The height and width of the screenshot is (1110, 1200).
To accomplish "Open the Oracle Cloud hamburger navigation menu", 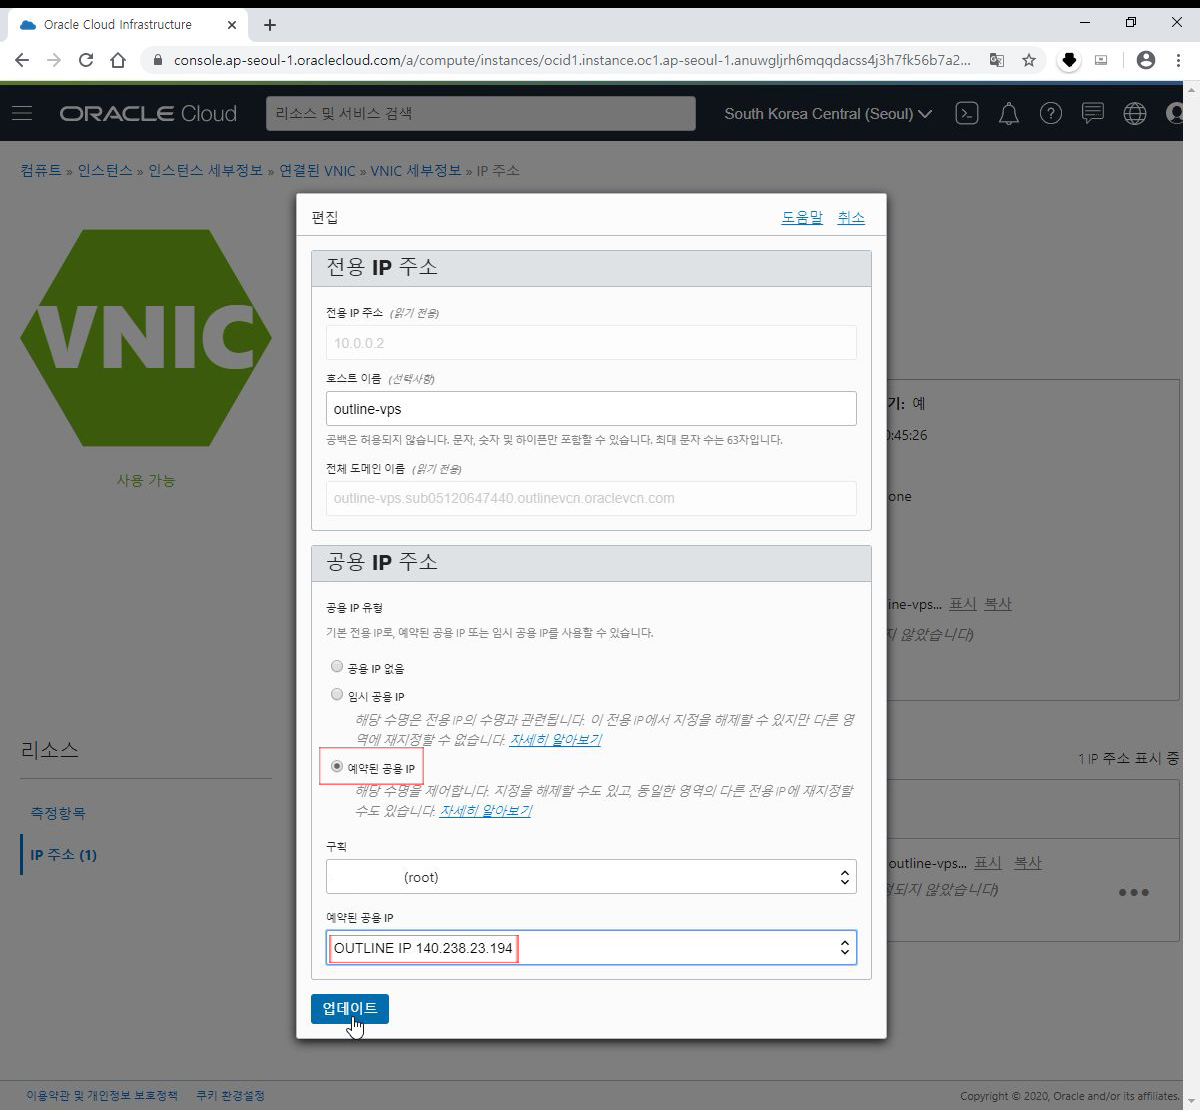I will click(x=22, y=113).
